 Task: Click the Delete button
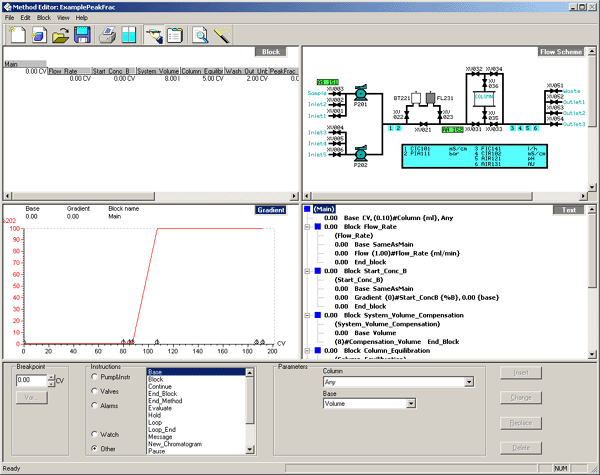(521, 448)
